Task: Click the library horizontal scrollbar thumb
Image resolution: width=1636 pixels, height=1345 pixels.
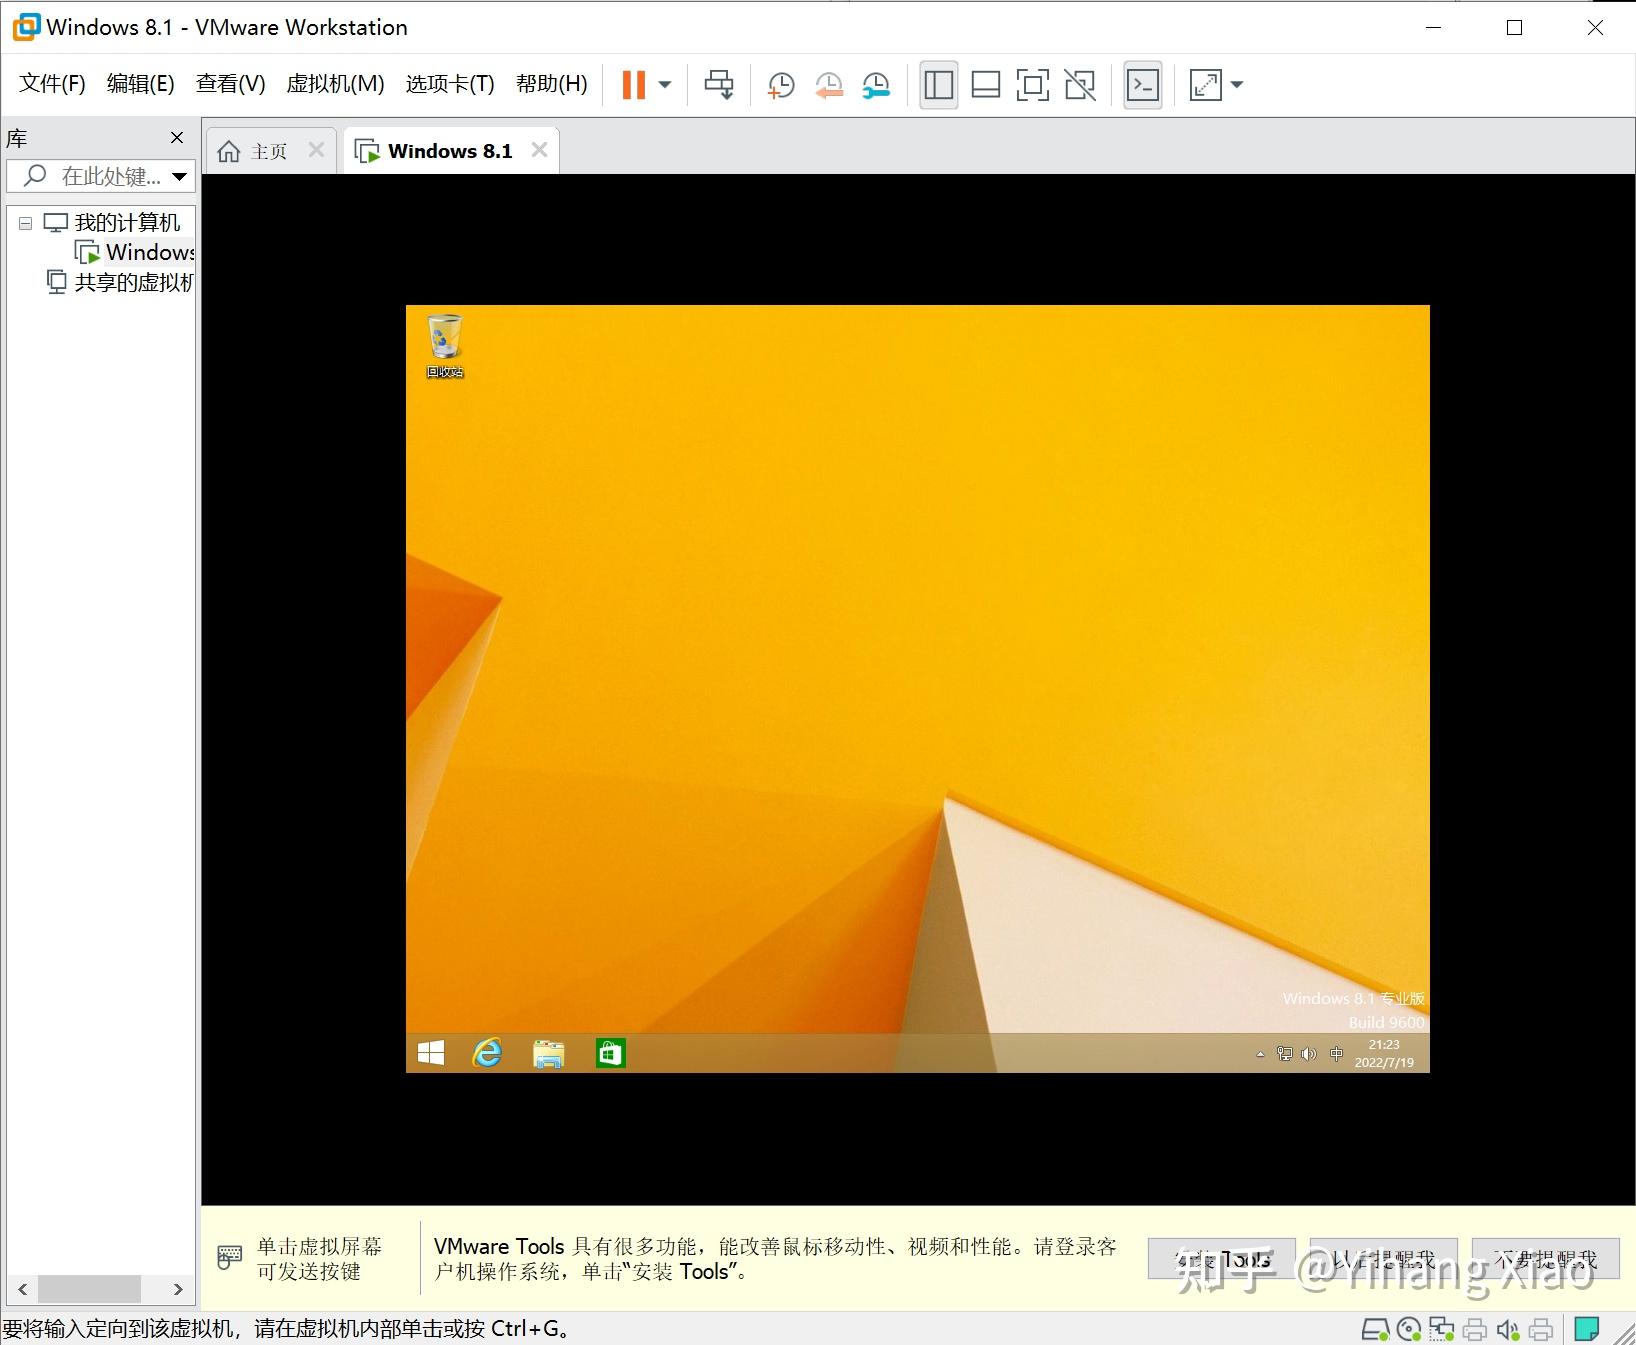Action: [89, 1289]
